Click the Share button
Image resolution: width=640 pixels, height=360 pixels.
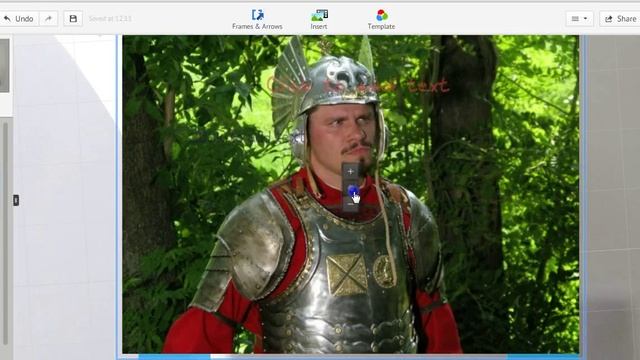tap(620, 19)
